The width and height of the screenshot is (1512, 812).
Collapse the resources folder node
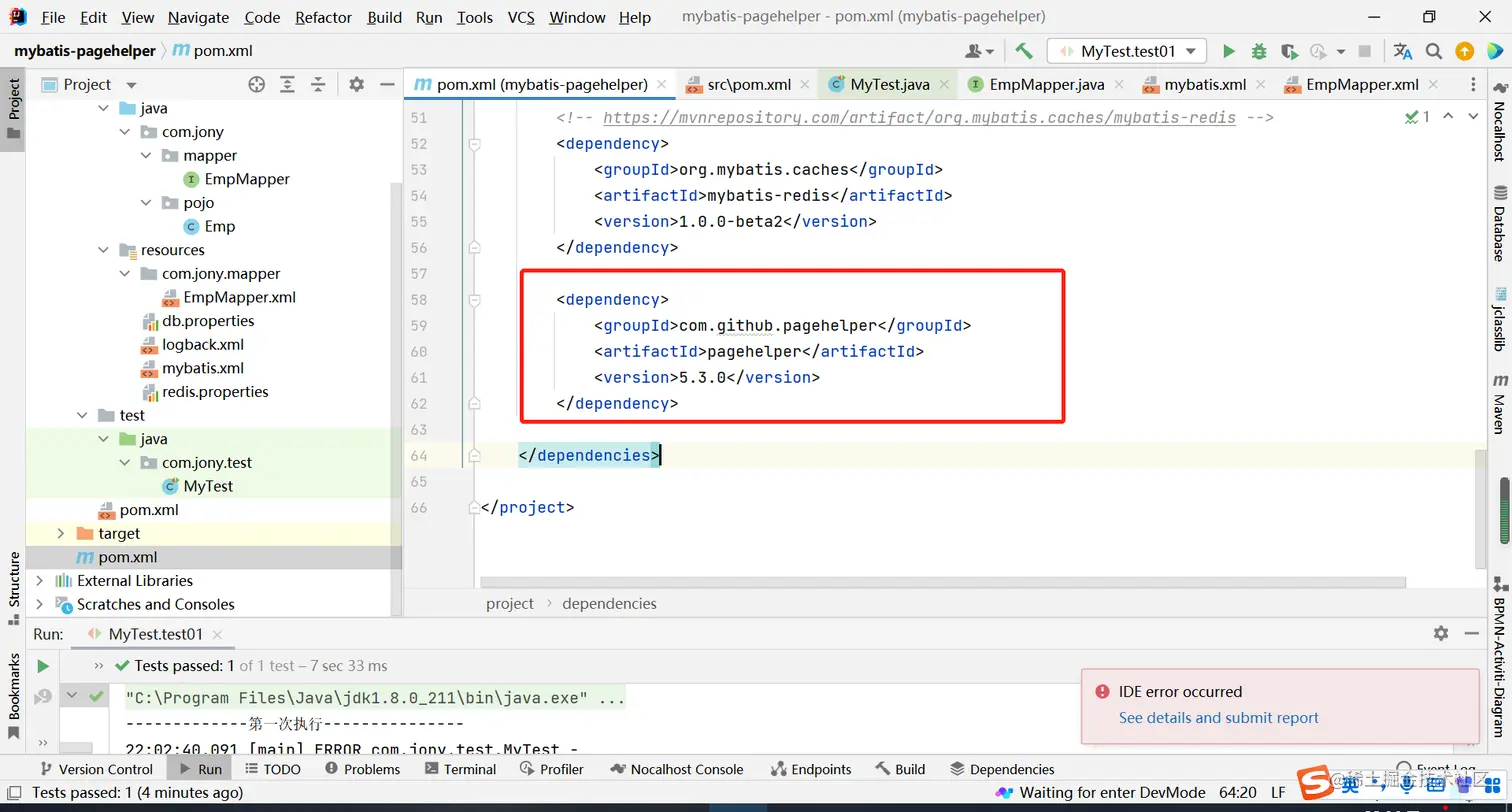pyautogui.click(x=104, y=250)
